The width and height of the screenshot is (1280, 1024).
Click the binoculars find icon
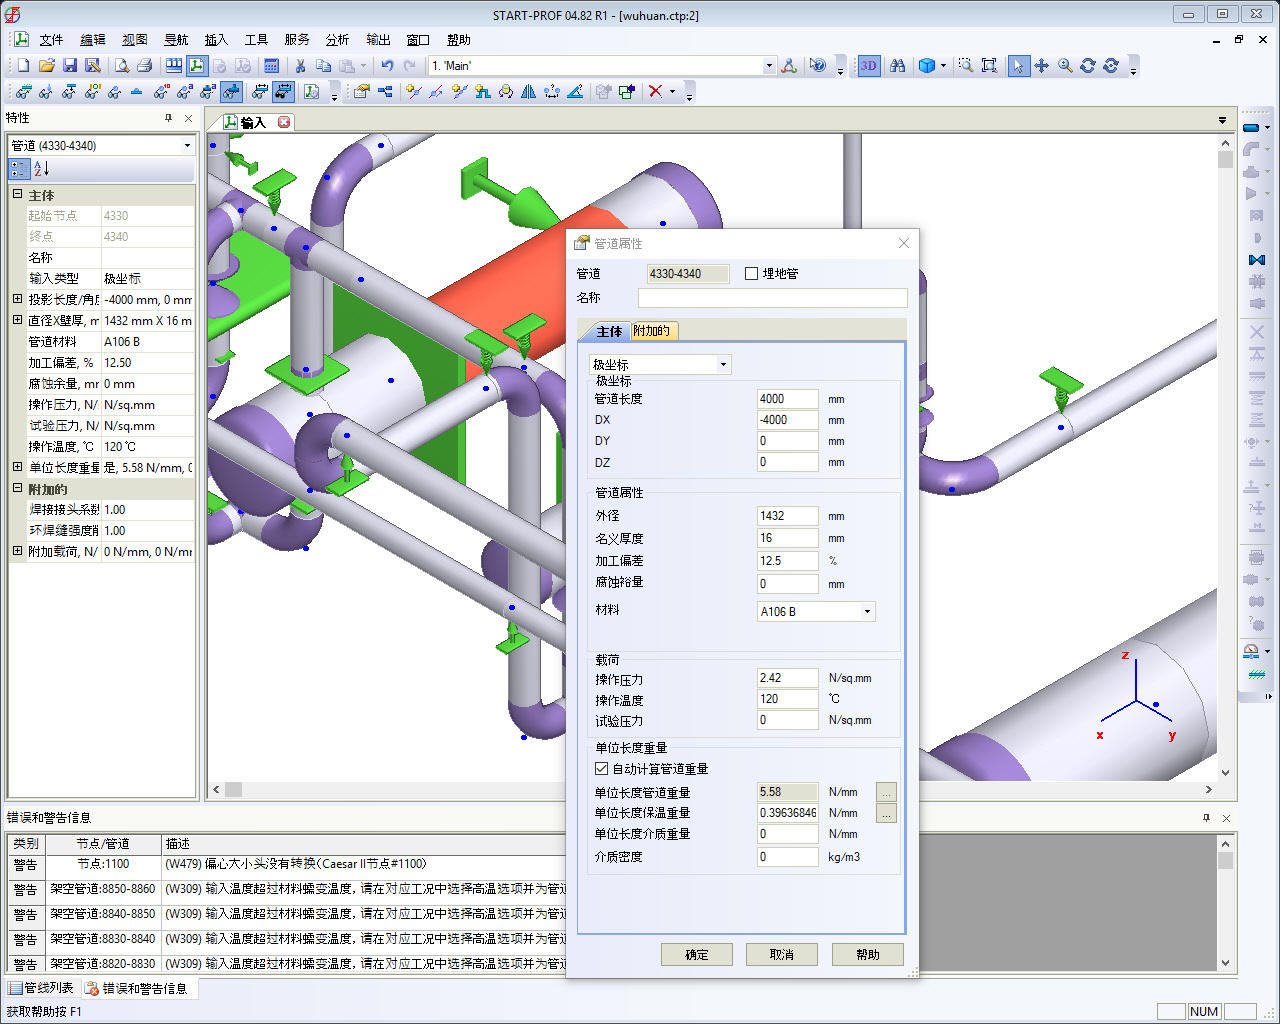pos(898,66)
